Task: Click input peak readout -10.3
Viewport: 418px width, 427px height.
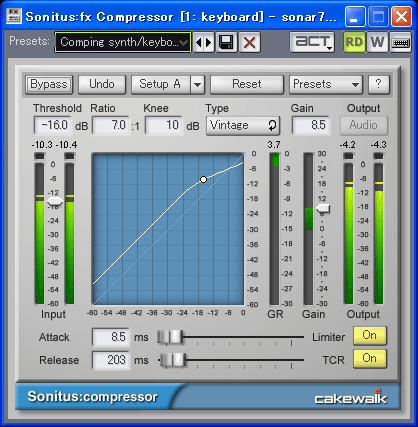Action: tap(42, 145)
